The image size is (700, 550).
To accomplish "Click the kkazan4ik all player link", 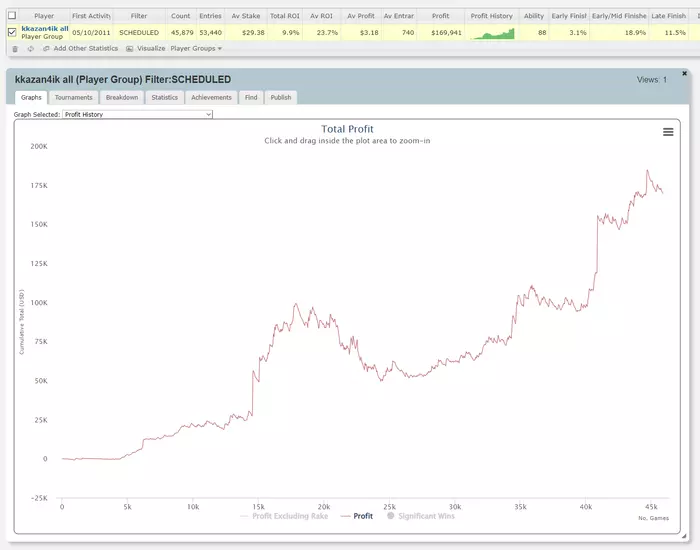I will [x=45, y=29].
